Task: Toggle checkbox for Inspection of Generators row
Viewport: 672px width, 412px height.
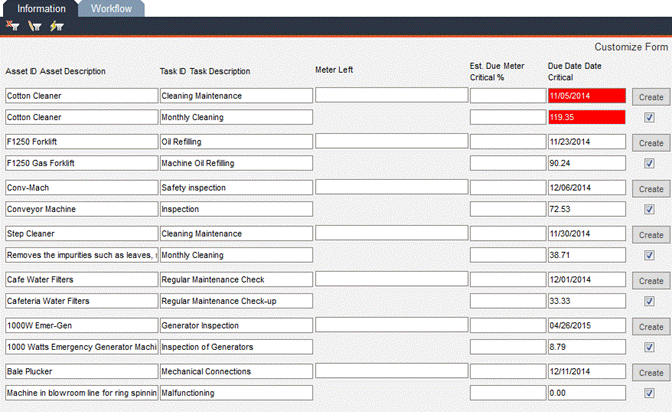Action: point(650,347)
